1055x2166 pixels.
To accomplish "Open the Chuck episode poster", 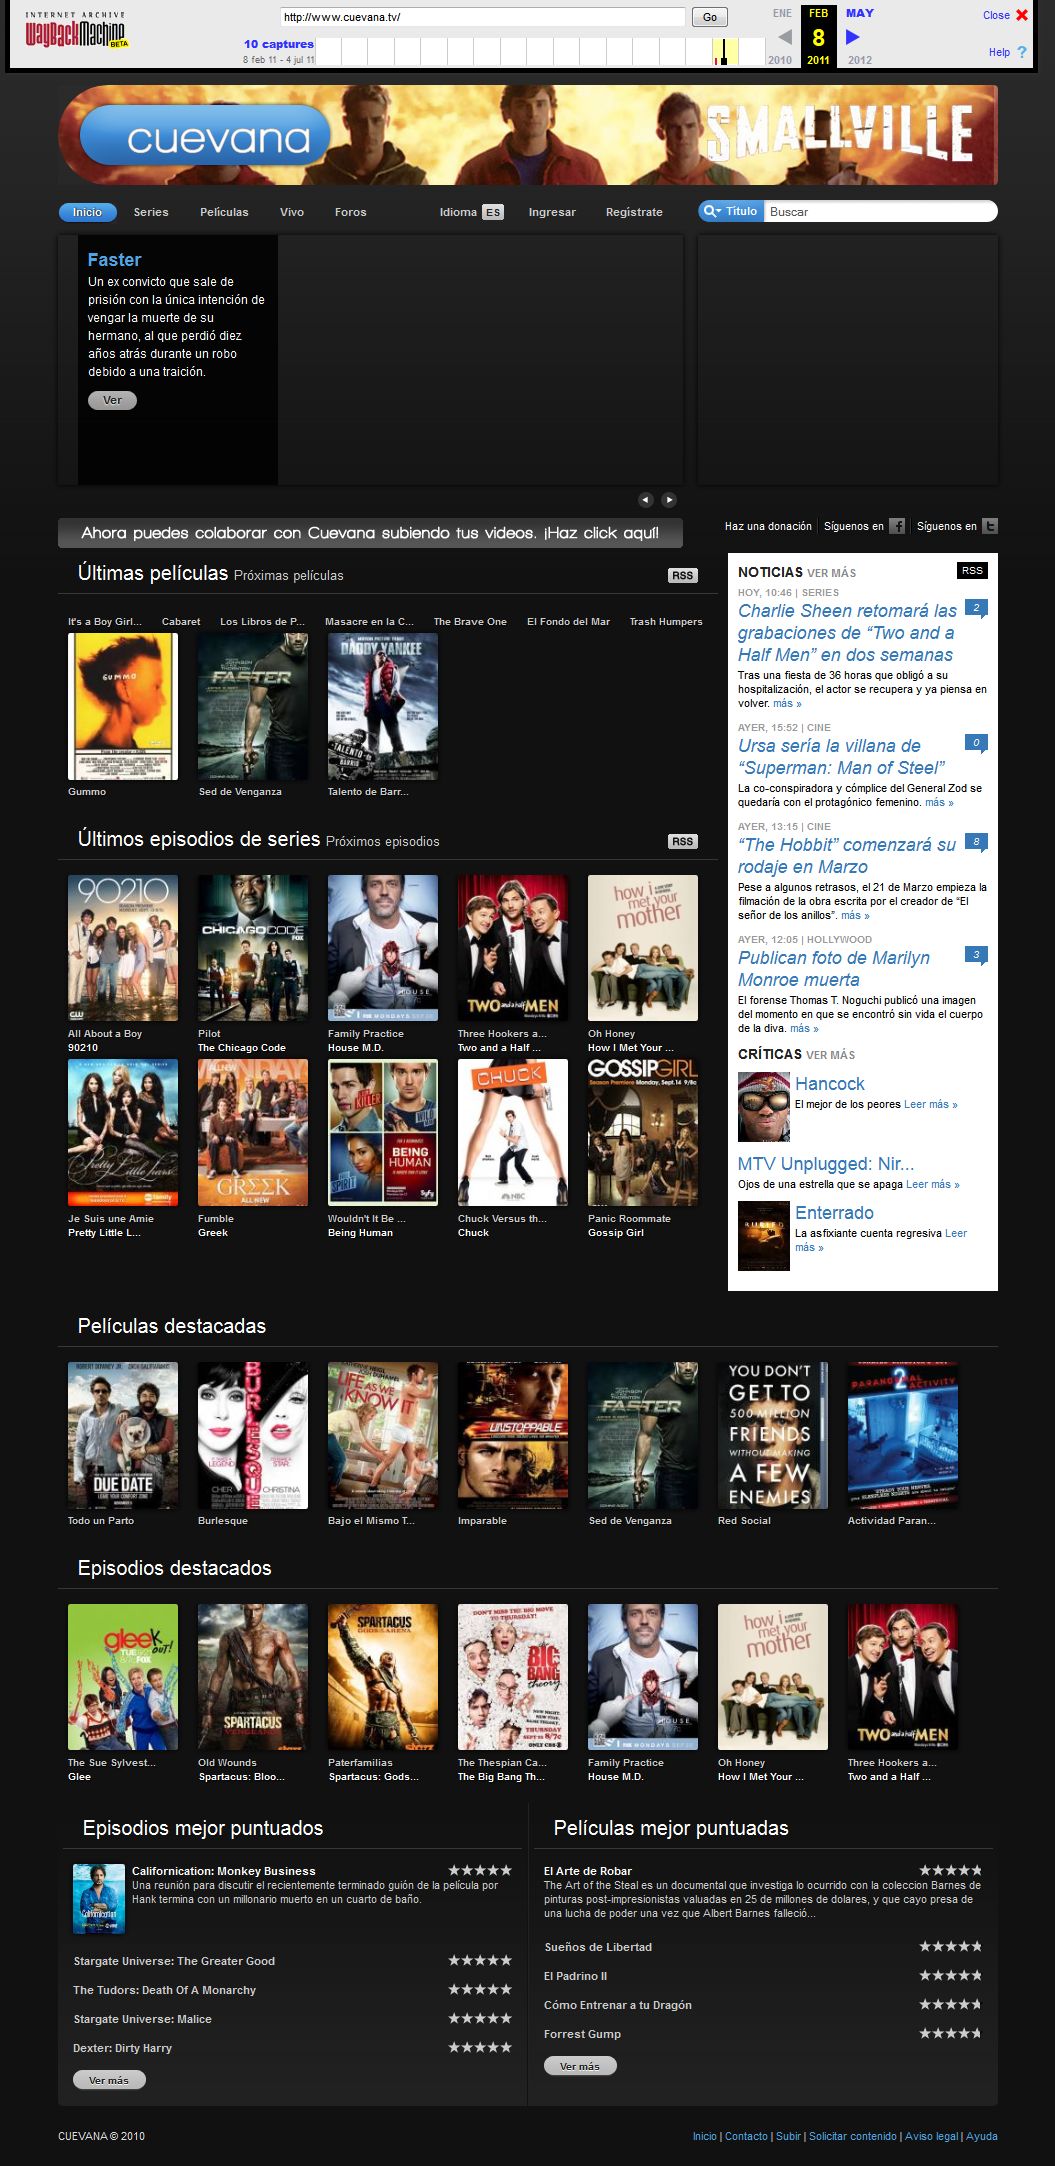I will [513, 1133].
